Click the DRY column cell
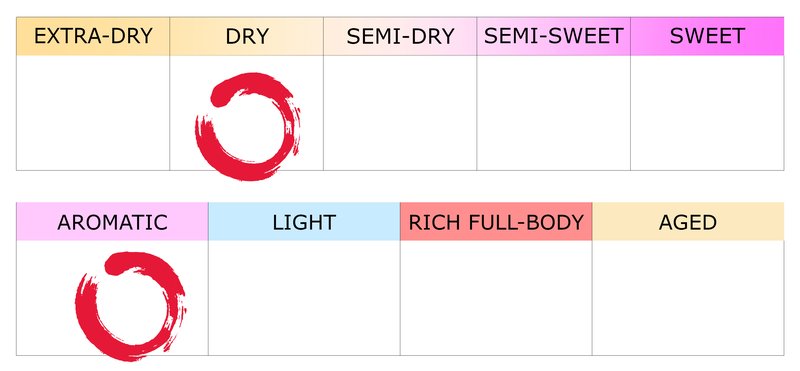This screenshot has height=371, width=800. [x=246, y=113]
